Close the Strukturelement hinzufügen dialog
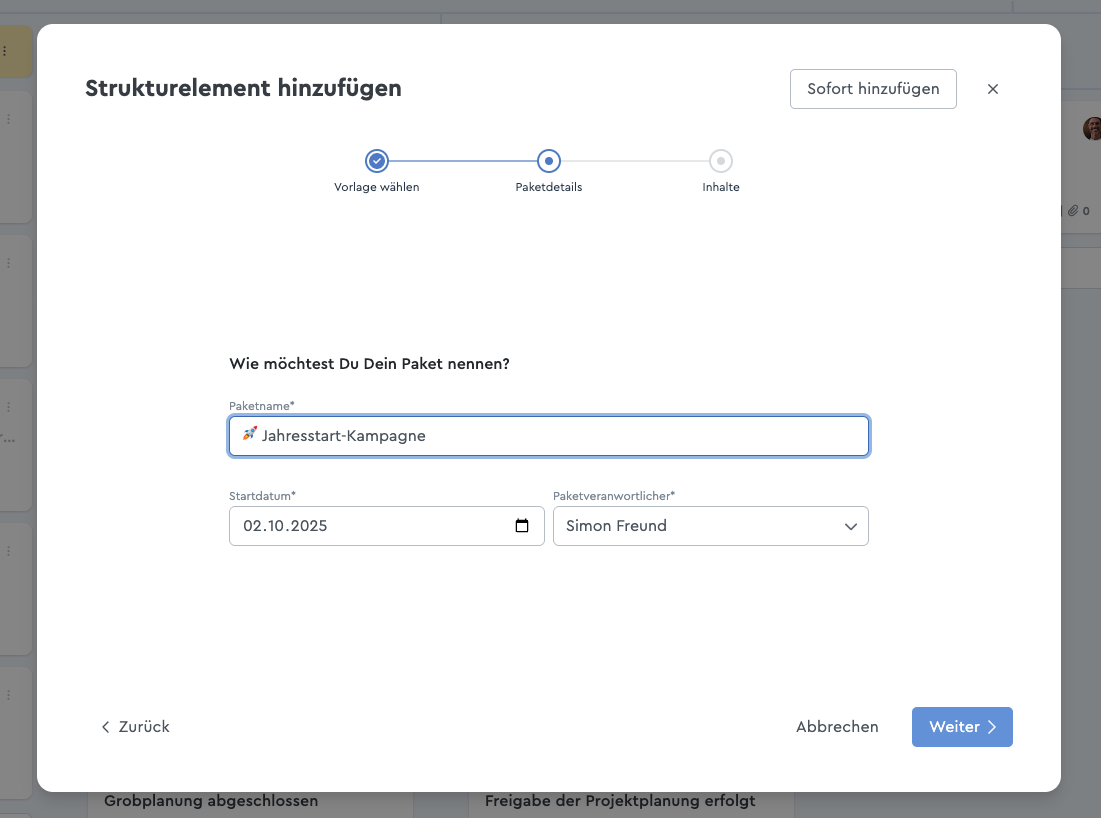Image resolution: width=1101 pixels, height=818 pixels. point(993,89)
